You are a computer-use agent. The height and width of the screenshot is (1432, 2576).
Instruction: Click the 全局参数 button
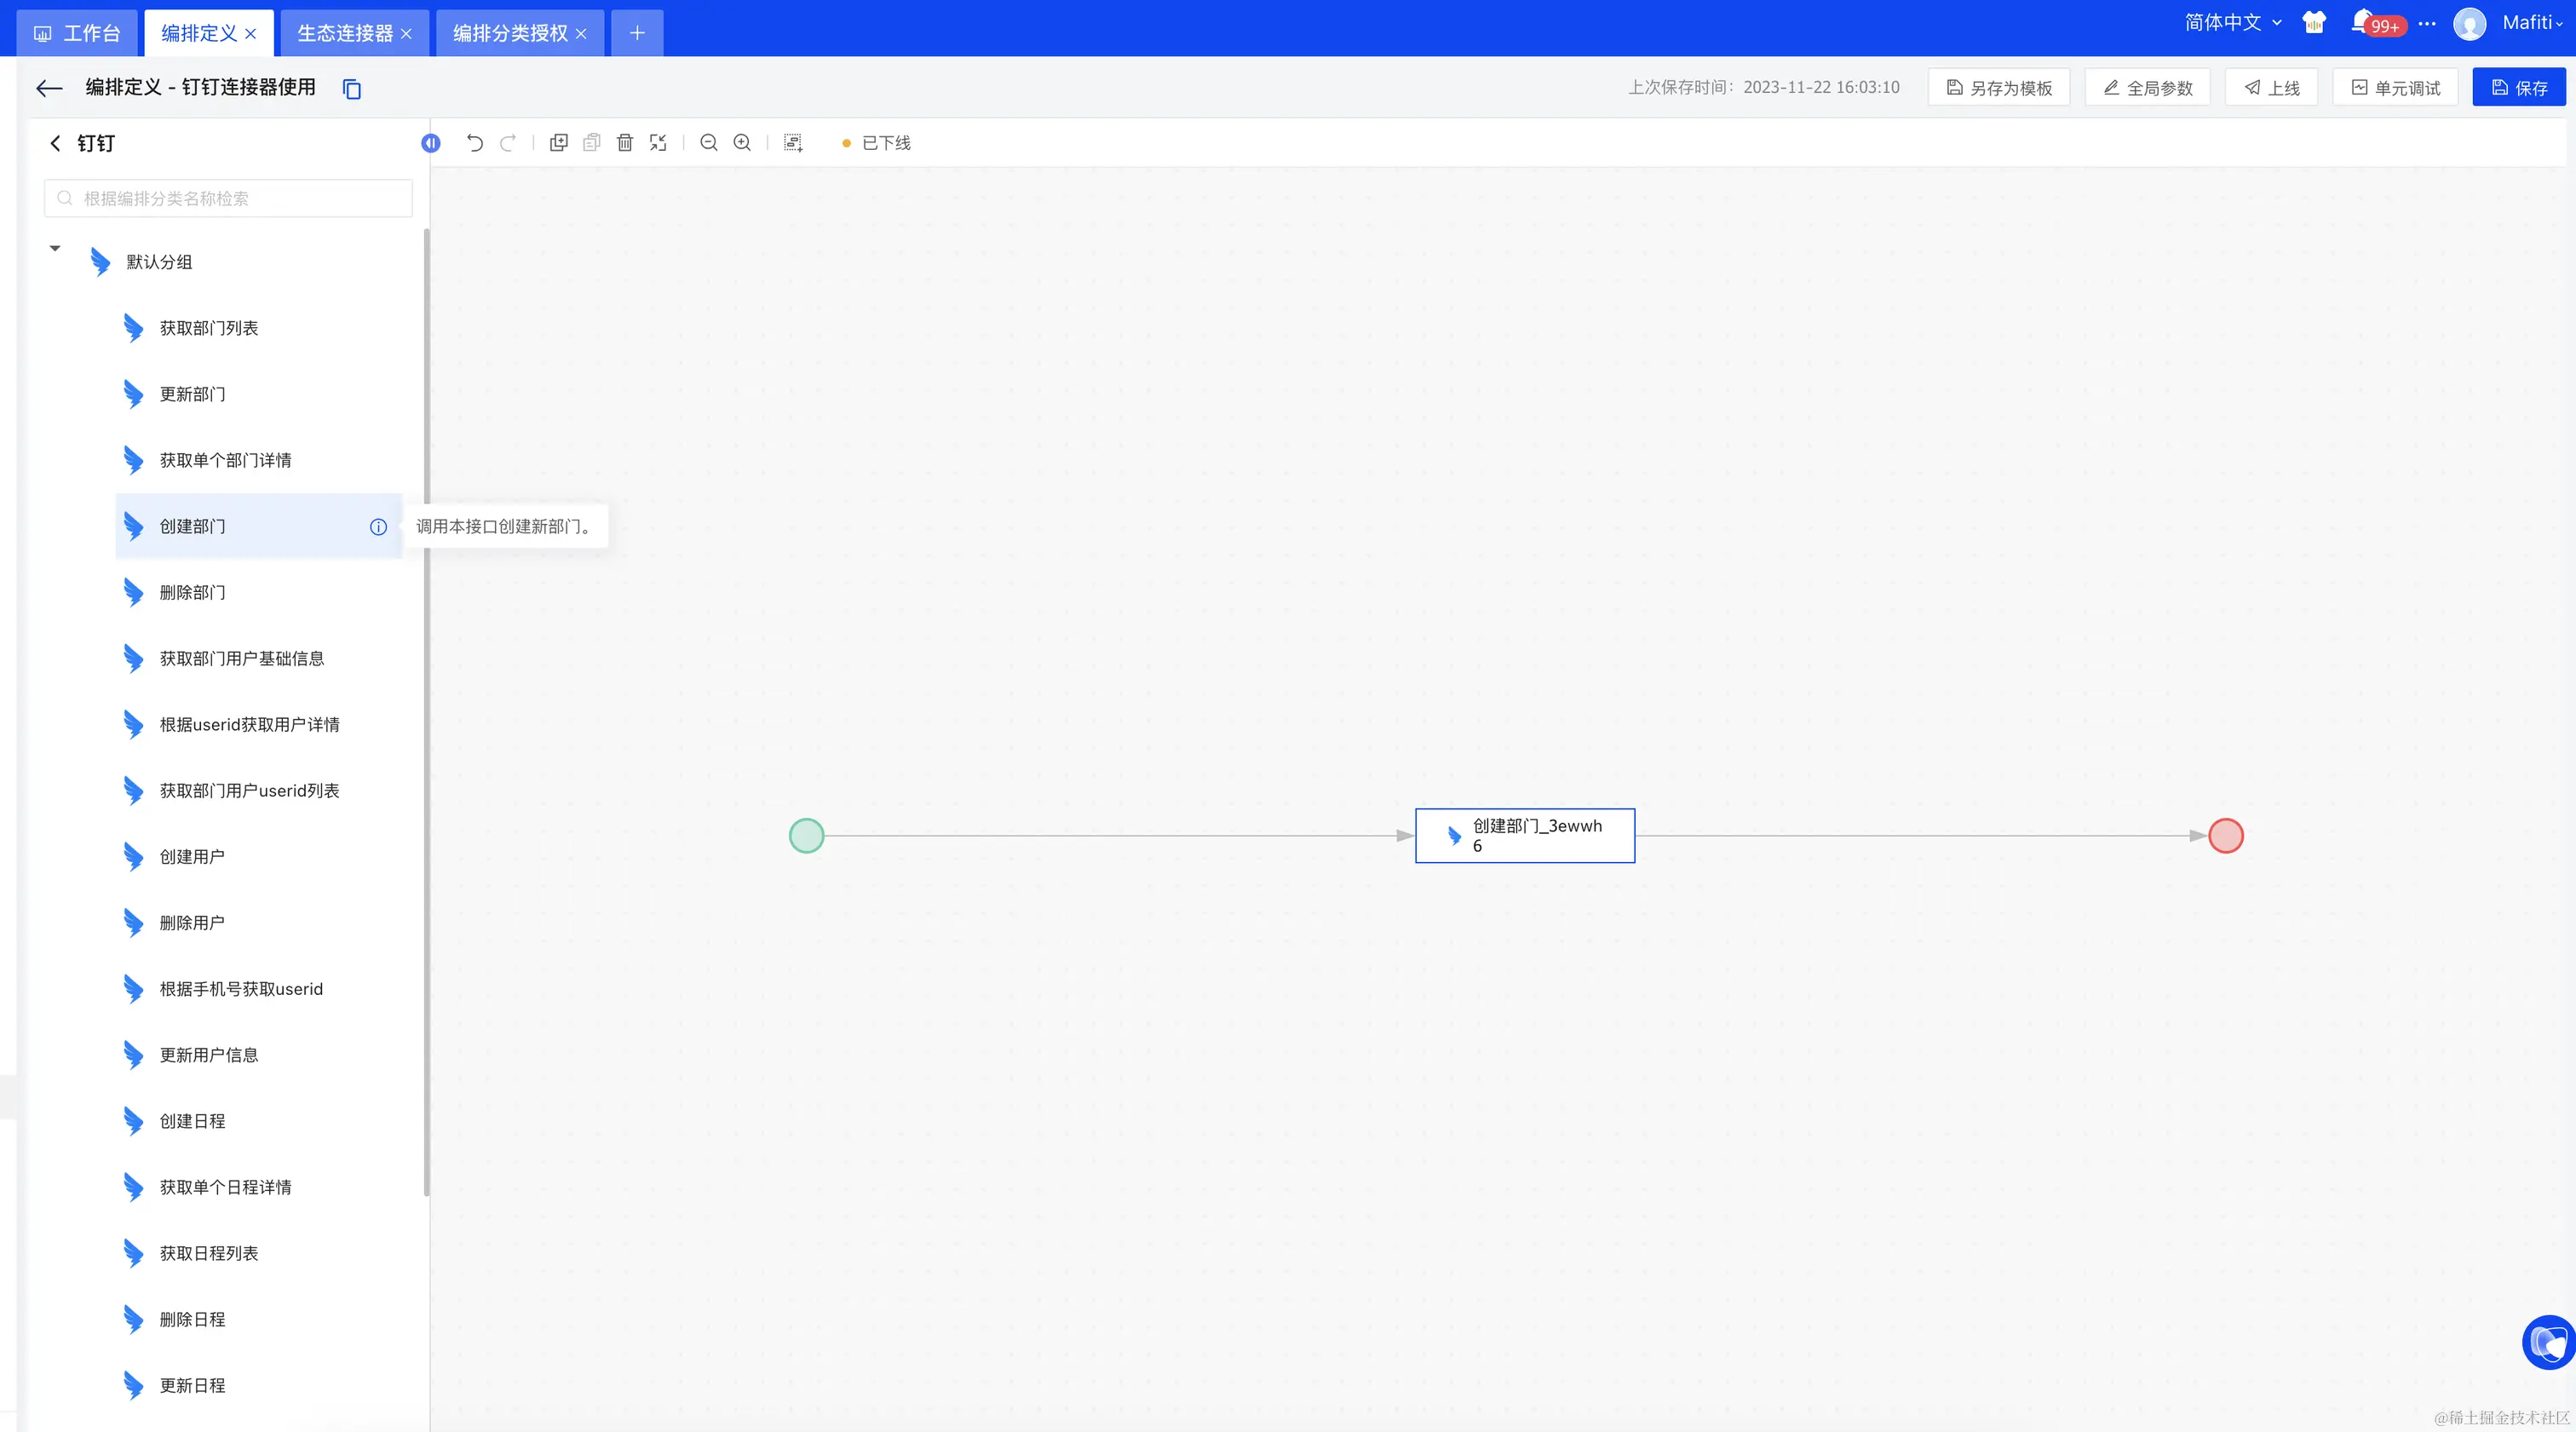[x=2148, y=88]
